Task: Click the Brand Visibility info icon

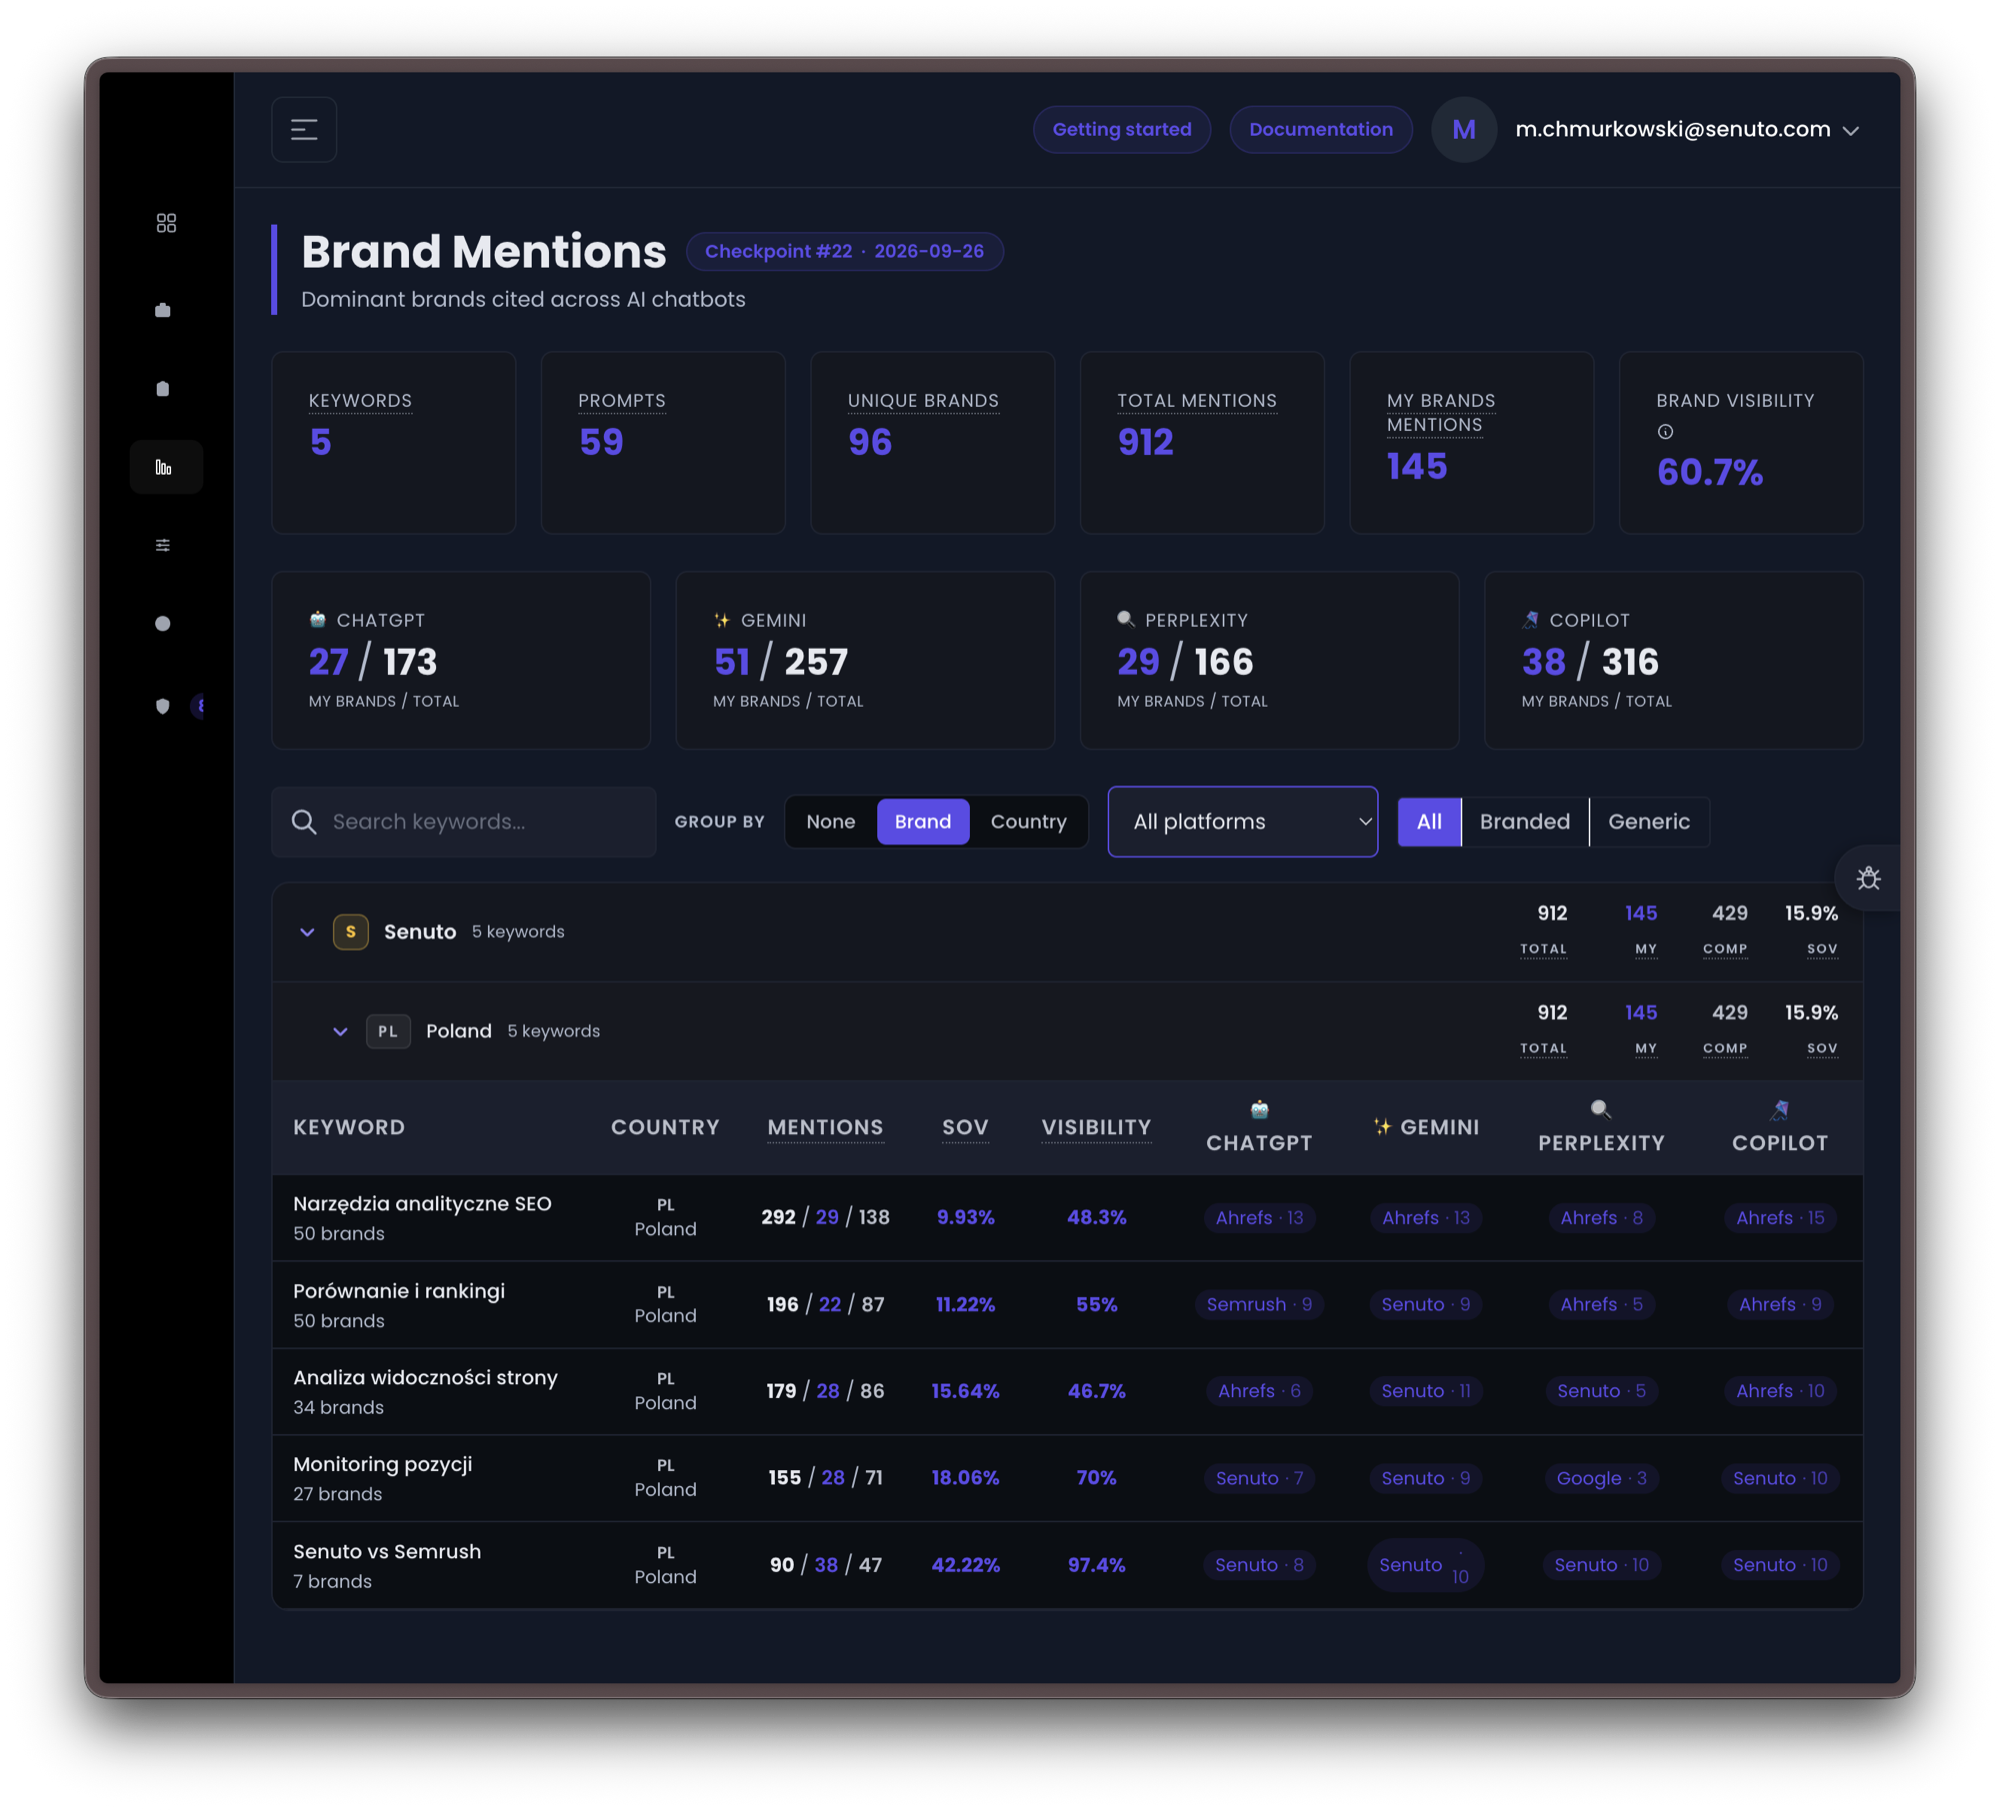Action: pyautogui.click(x=1665, y=431)
